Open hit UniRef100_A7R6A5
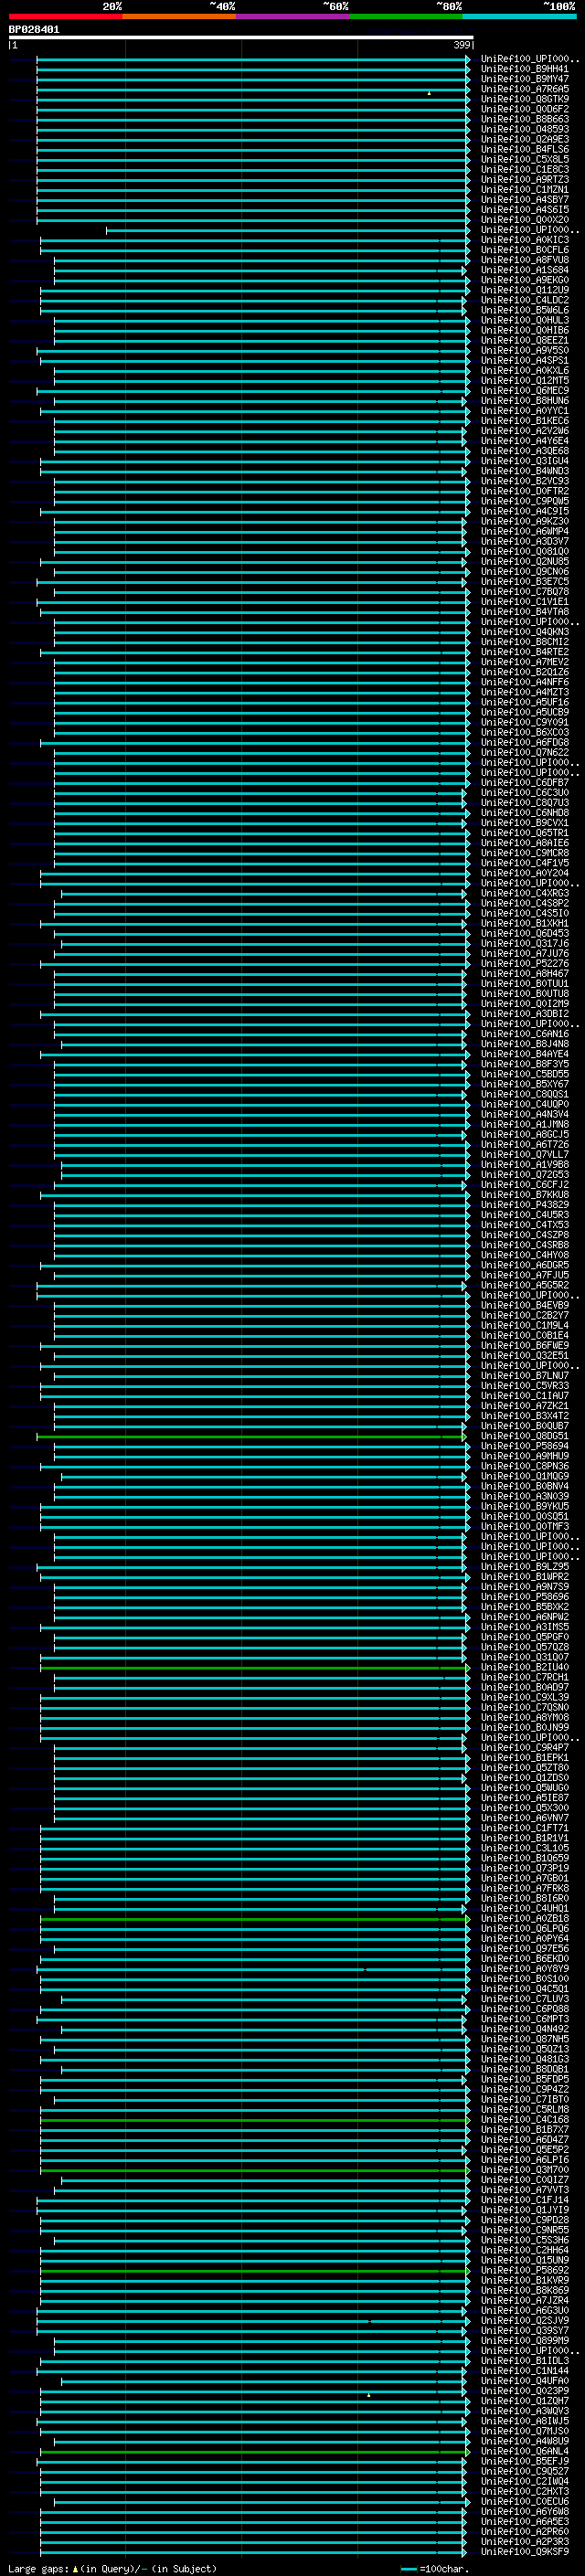 pyautogui.click(x=525, y=90)
